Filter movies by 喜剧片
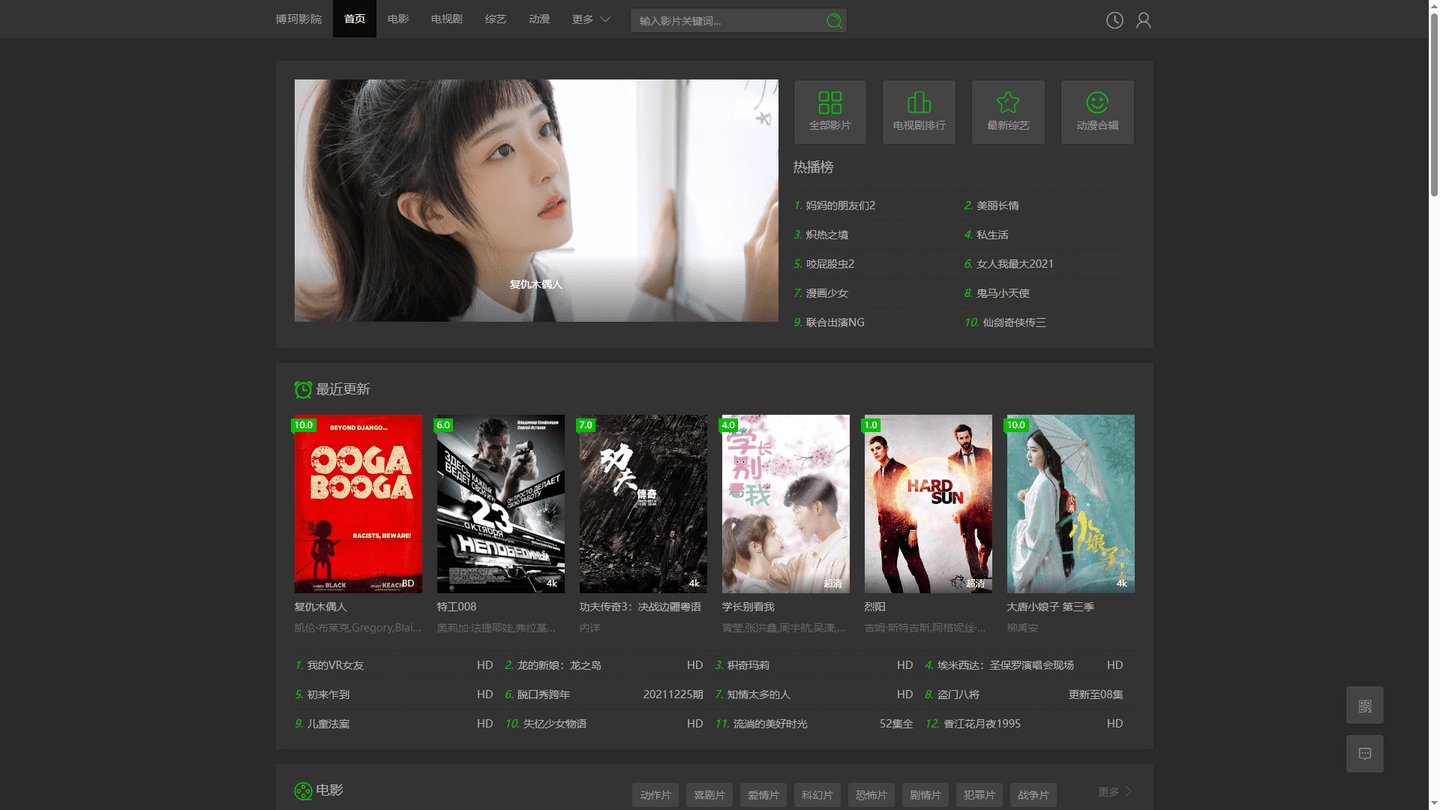 [709, 795]
